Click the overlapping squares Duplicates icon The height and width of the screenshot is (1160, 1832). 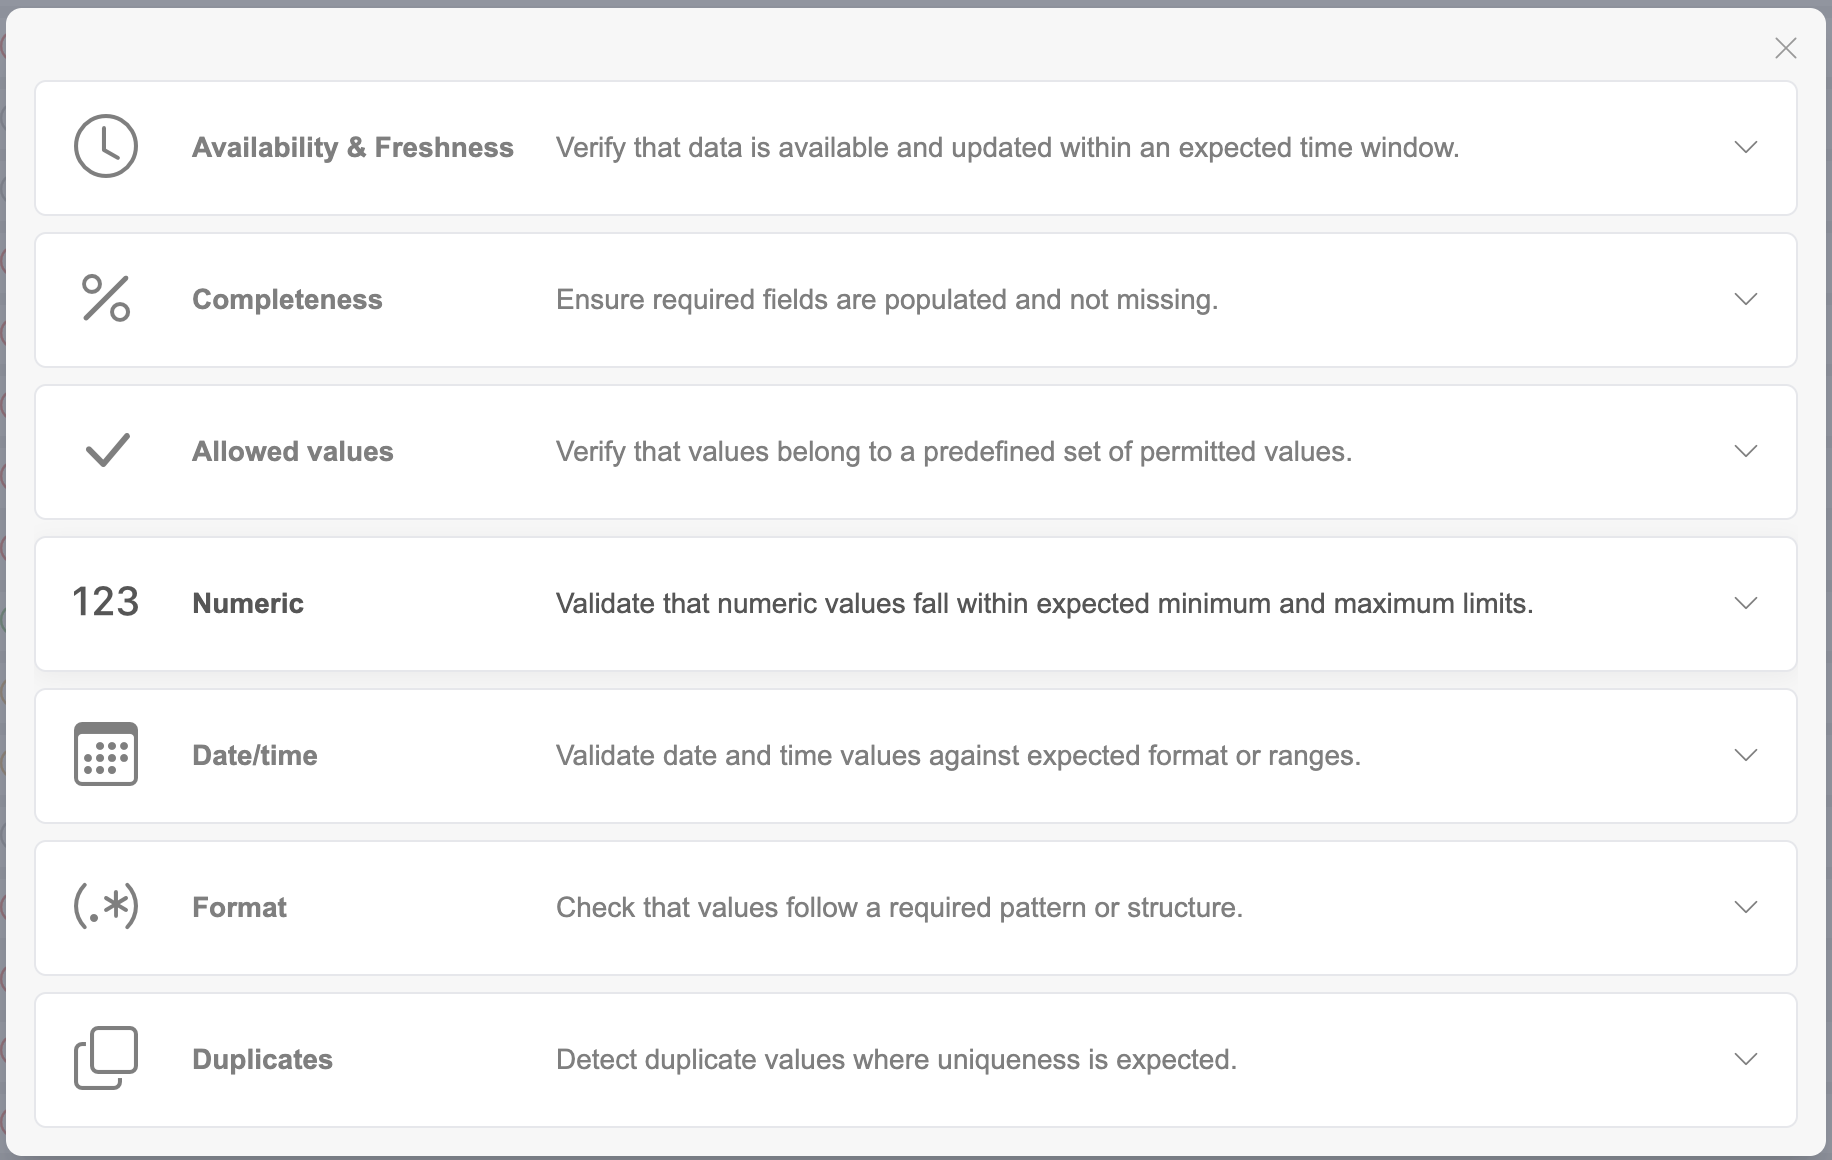pos(106,1058)
